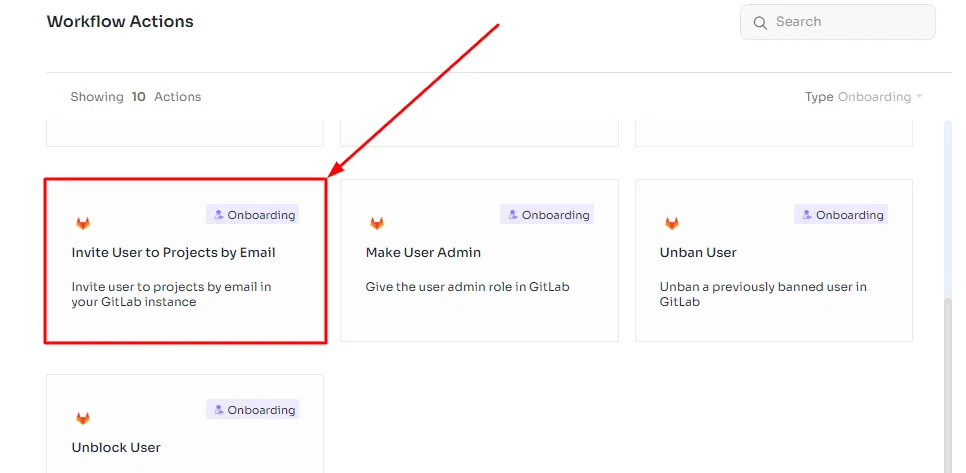The width and height of the screenshot is (966, 473).
Task: Click the 'Showing 10 Actions' text
Action: 136,97
